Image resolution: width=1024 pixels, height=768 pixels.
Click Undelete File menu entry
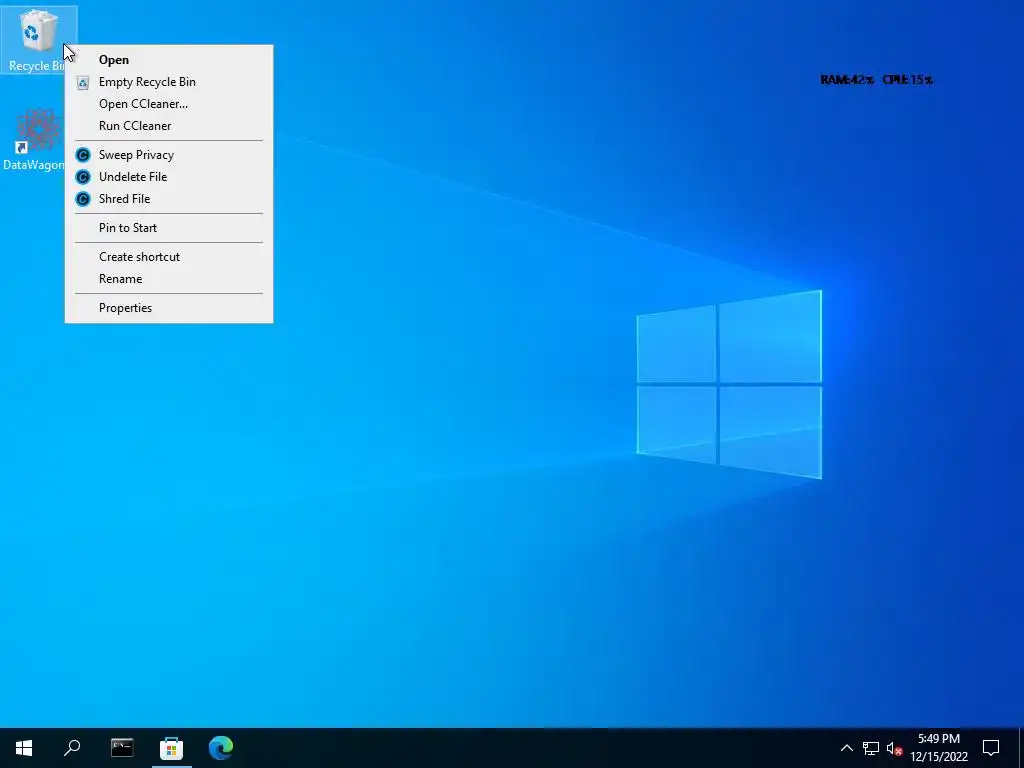168,177
